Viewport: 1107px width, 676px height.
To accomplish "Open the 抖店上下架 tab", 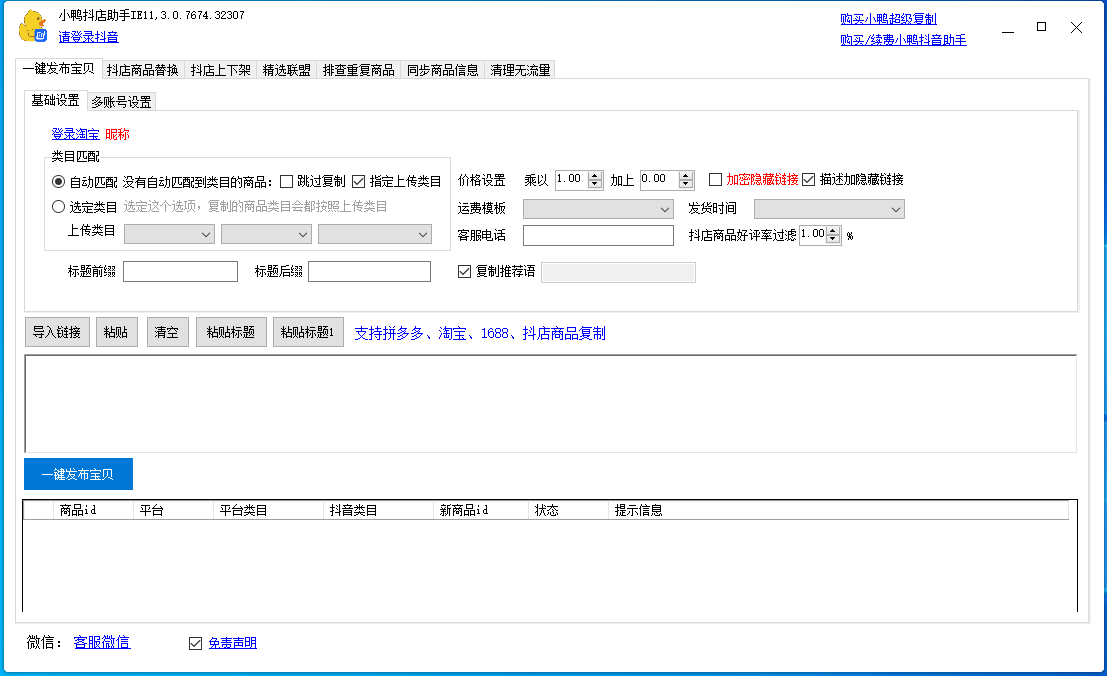I will pyautogui.click(x=221, y=70).
